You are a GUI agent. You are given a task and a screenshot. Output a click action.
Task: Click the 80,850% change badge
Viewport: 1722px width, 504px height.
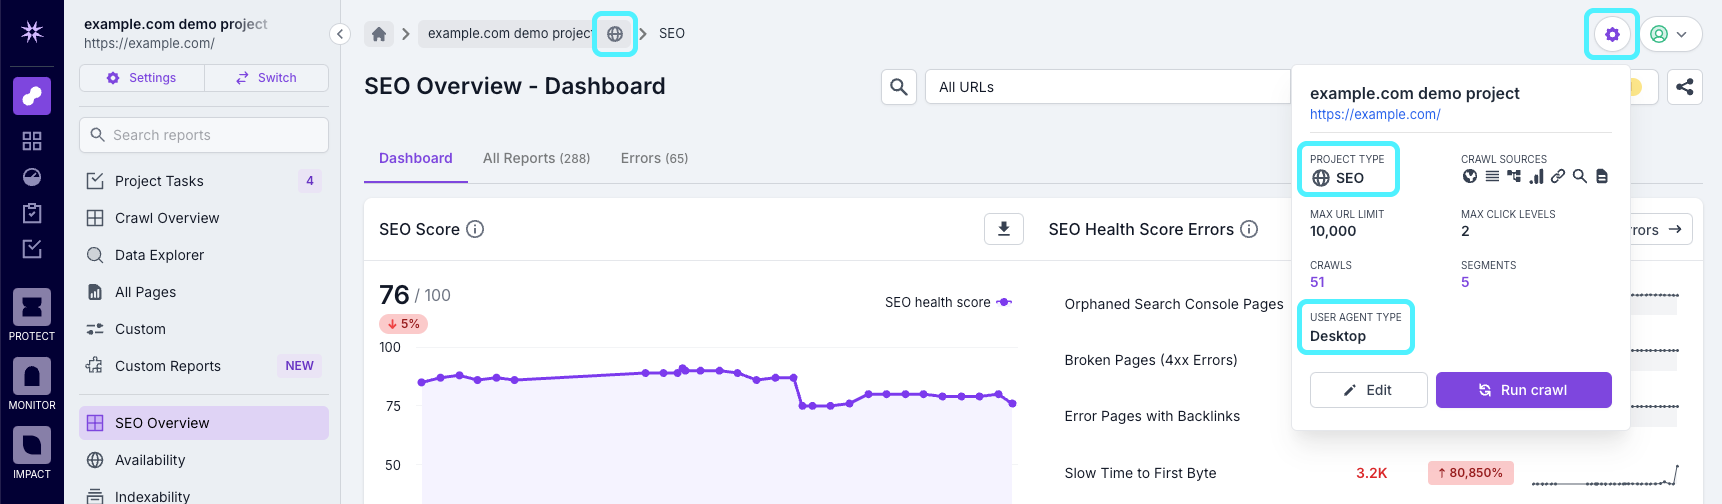1470,473
